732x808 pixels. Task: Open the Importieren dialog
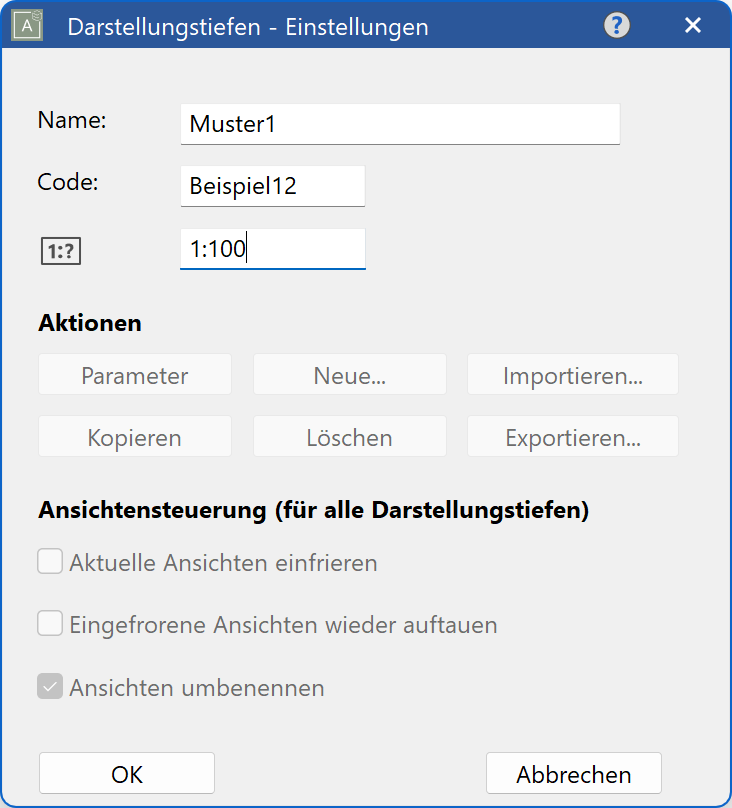[572, 374]
